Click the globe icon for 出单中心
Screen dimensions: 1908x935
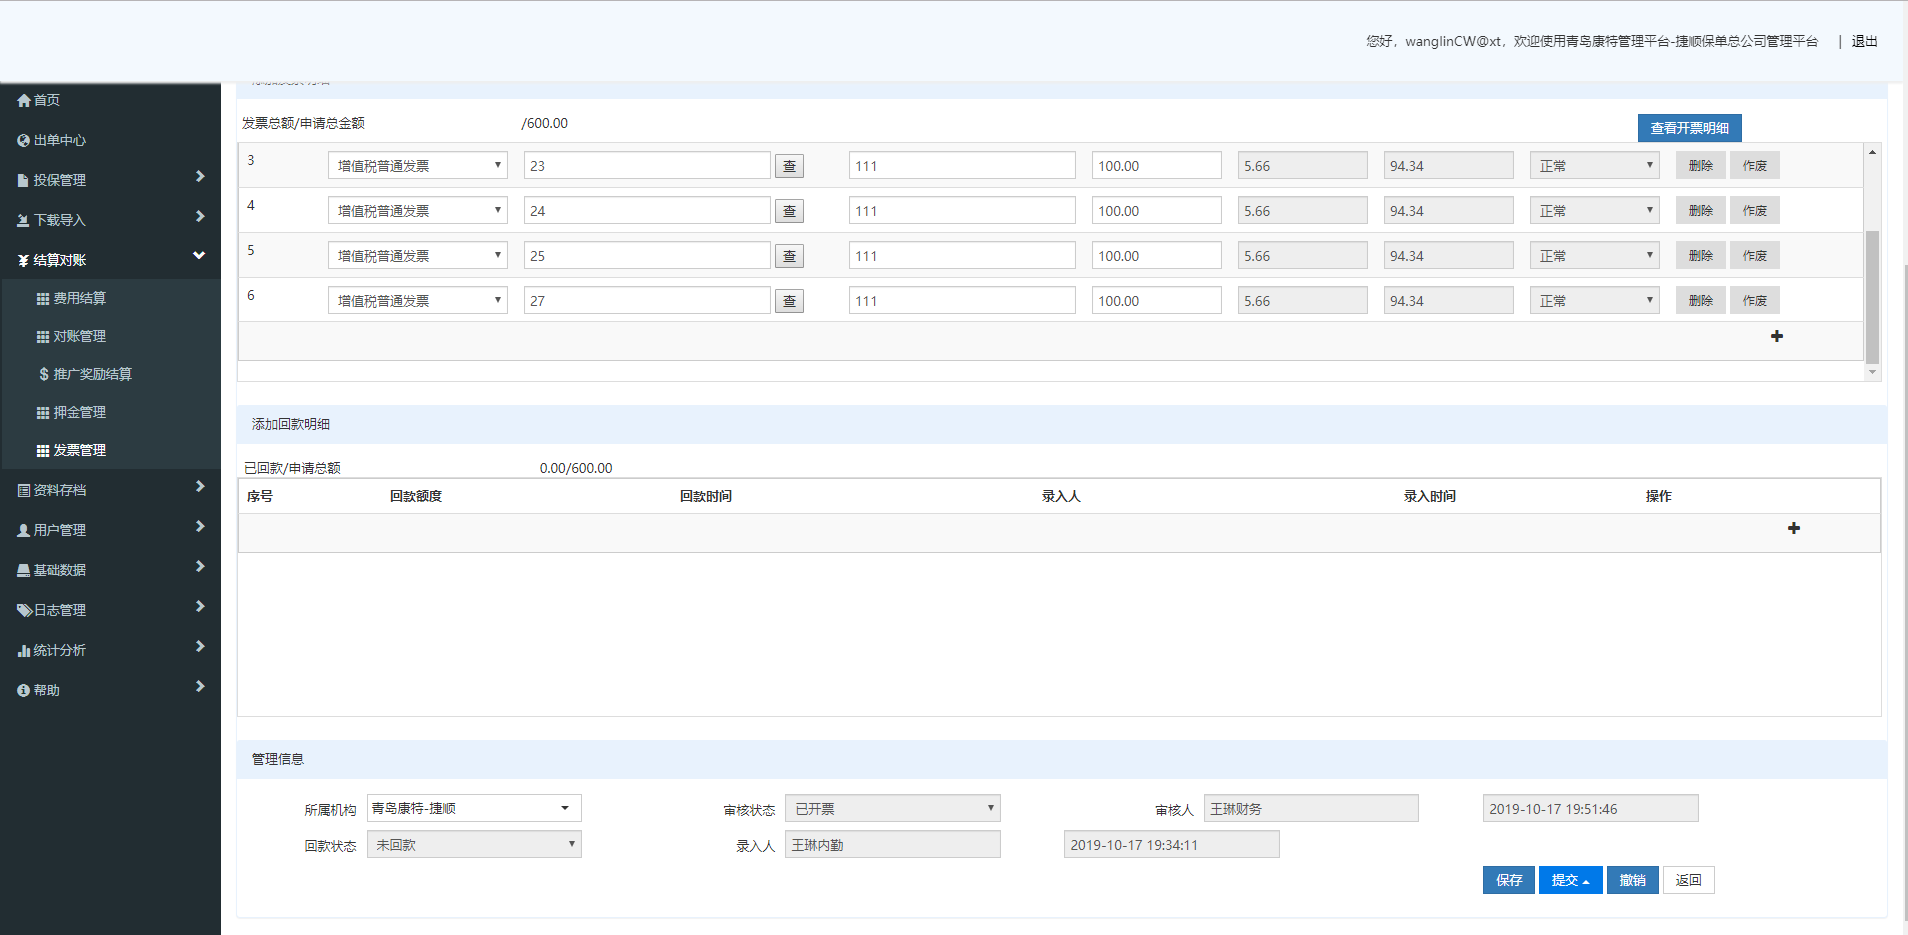click(x=24, y=141)
